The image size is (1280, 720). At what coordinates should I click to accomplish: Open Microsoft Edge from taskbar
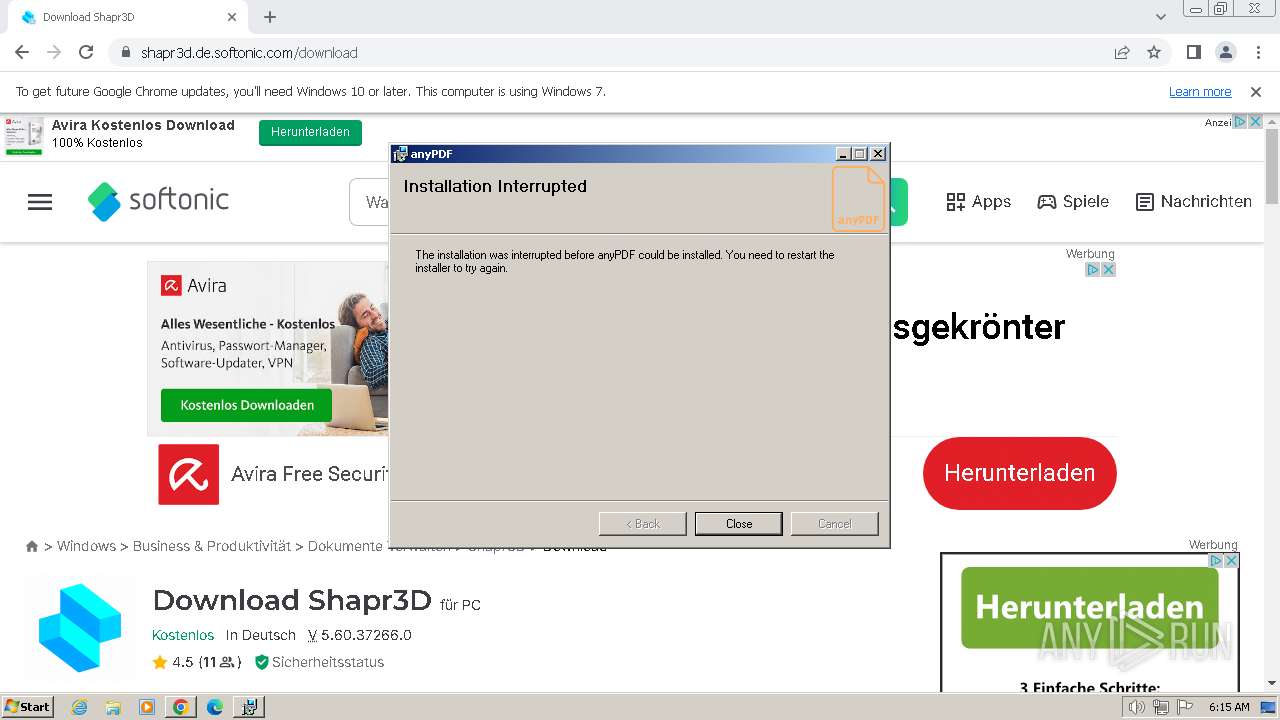[x=215, y=707]
